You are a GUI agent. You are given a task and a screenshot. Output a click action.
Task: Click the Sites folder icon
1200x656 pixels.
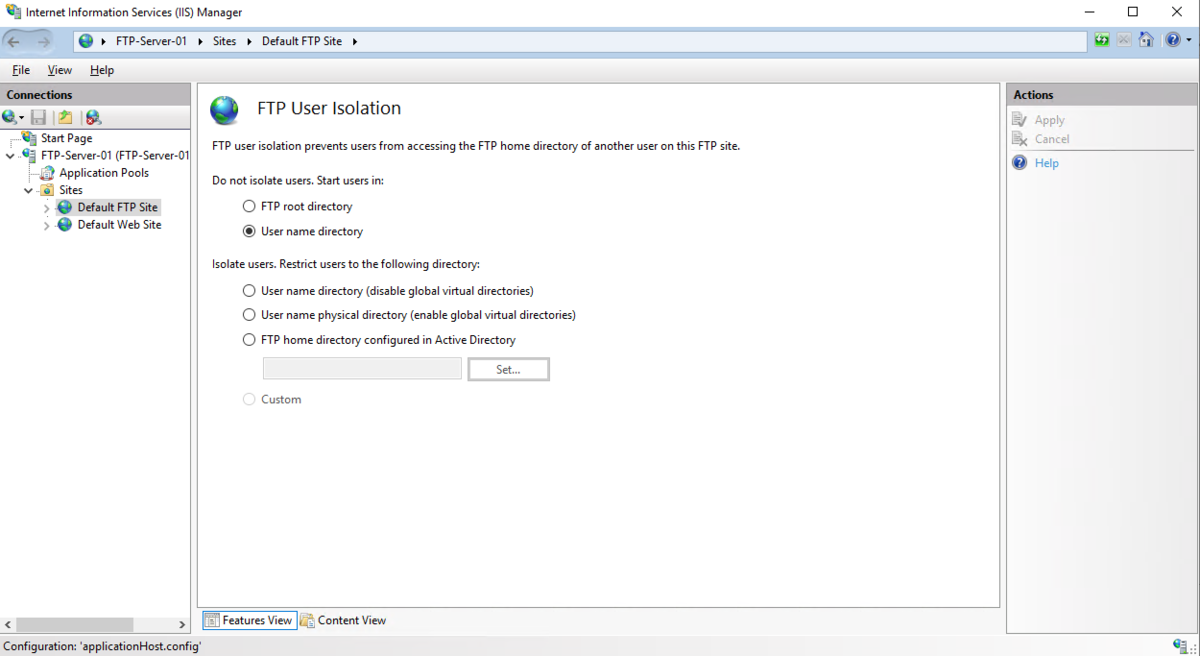(47, 190)
